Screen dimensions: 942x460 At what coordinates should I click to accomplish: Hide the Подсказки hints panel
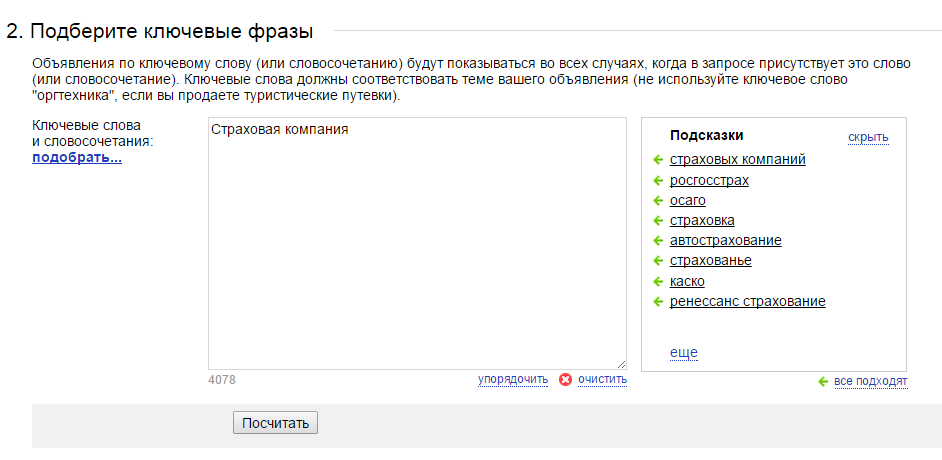868,138
